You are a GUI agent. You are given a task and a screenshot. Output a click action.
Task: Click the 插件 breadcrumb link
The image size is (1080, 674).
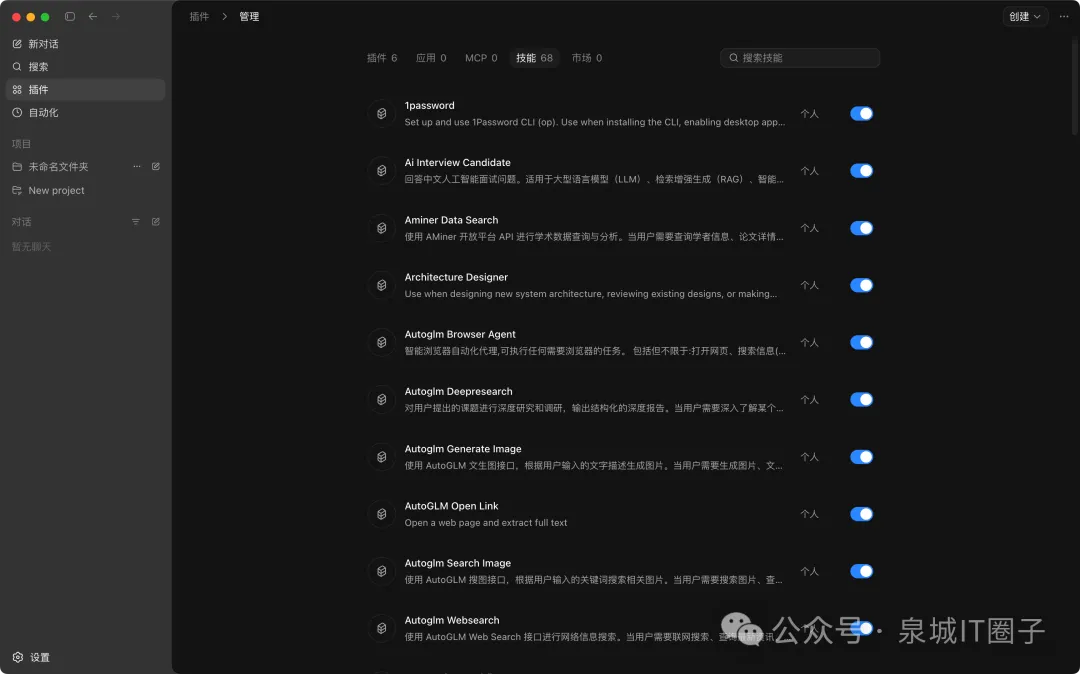pos(199,17)
